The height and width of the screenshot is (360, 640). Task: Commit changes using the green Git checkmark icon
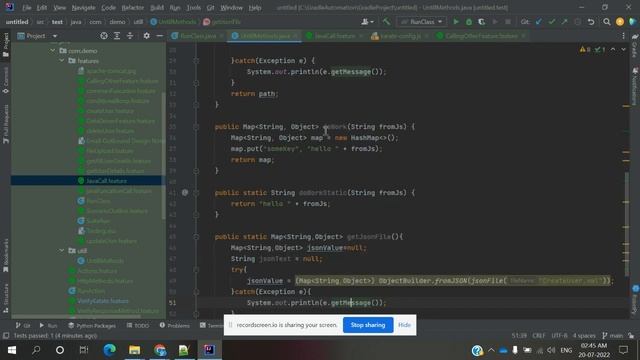coord(552,22)
